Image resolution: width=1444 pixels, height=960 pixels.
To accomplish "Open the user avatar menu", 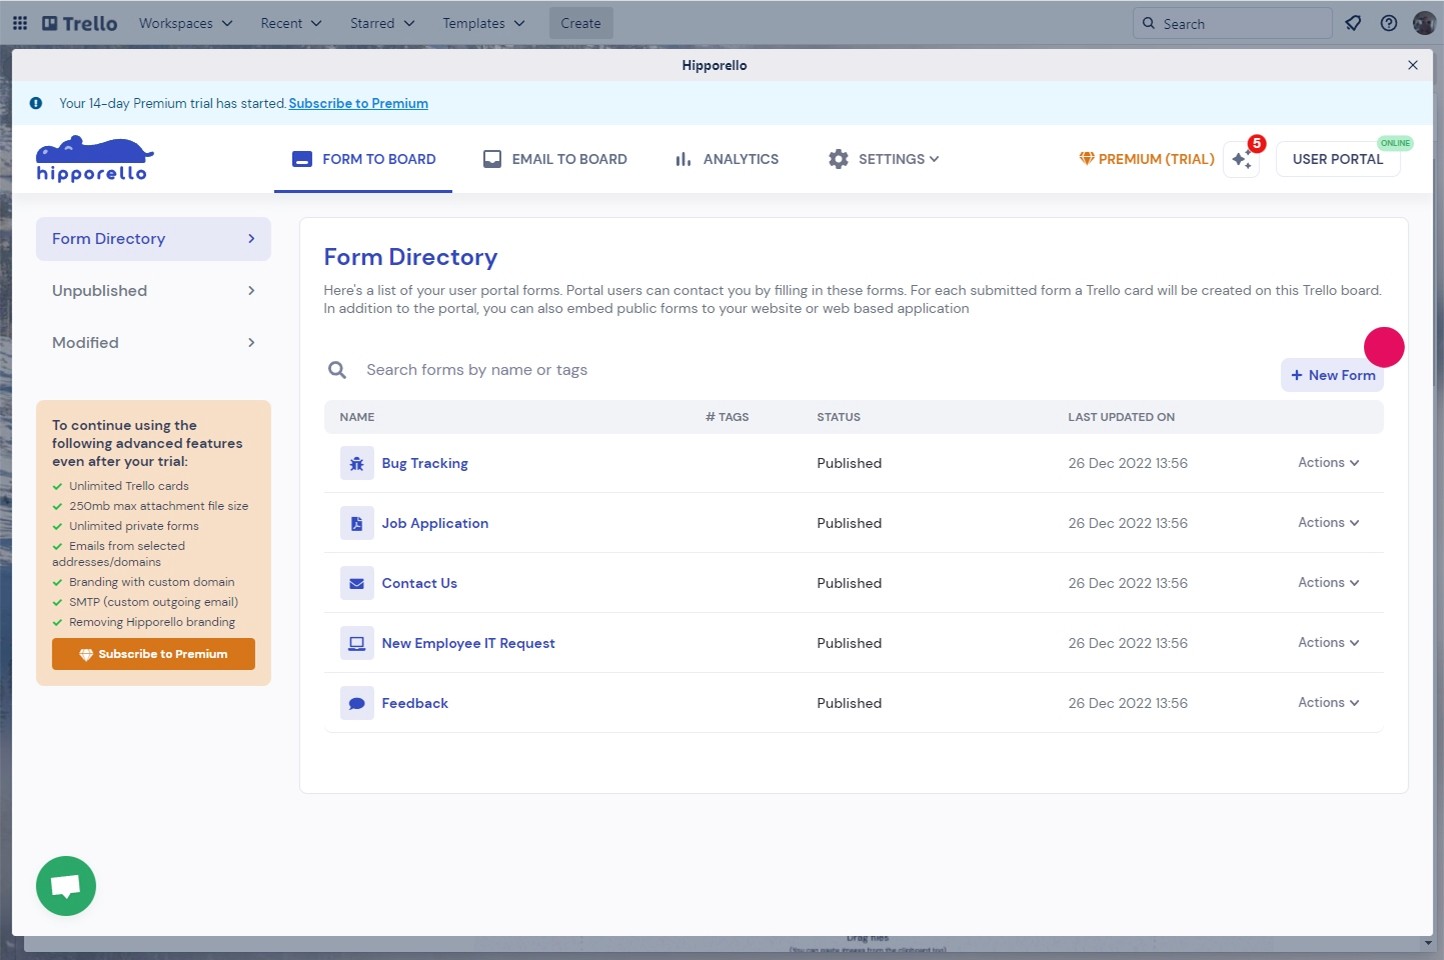I will click(x=1424, y=23).
